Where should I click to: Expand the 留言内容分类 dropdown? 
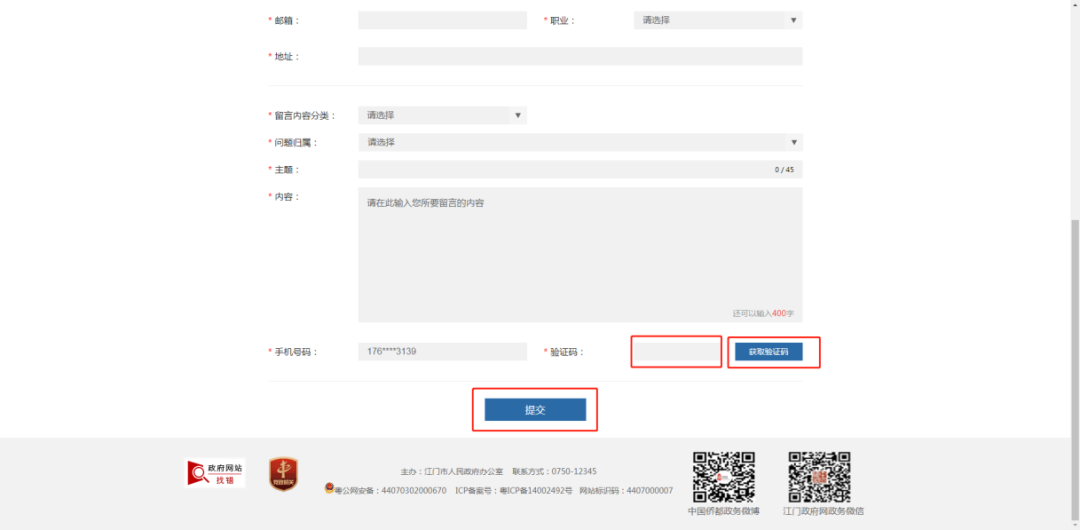click(442, 115)
